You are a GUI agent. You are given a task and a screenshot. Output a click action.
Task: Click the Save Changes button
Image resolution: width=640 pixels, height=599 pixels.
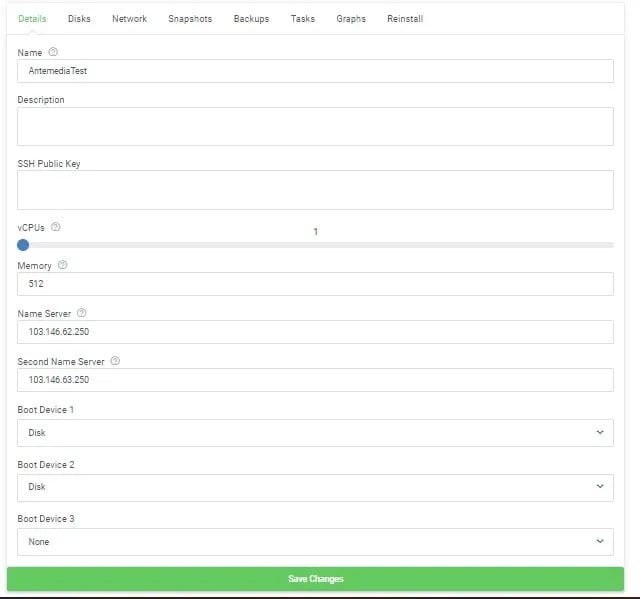click(x=315, y=579)
